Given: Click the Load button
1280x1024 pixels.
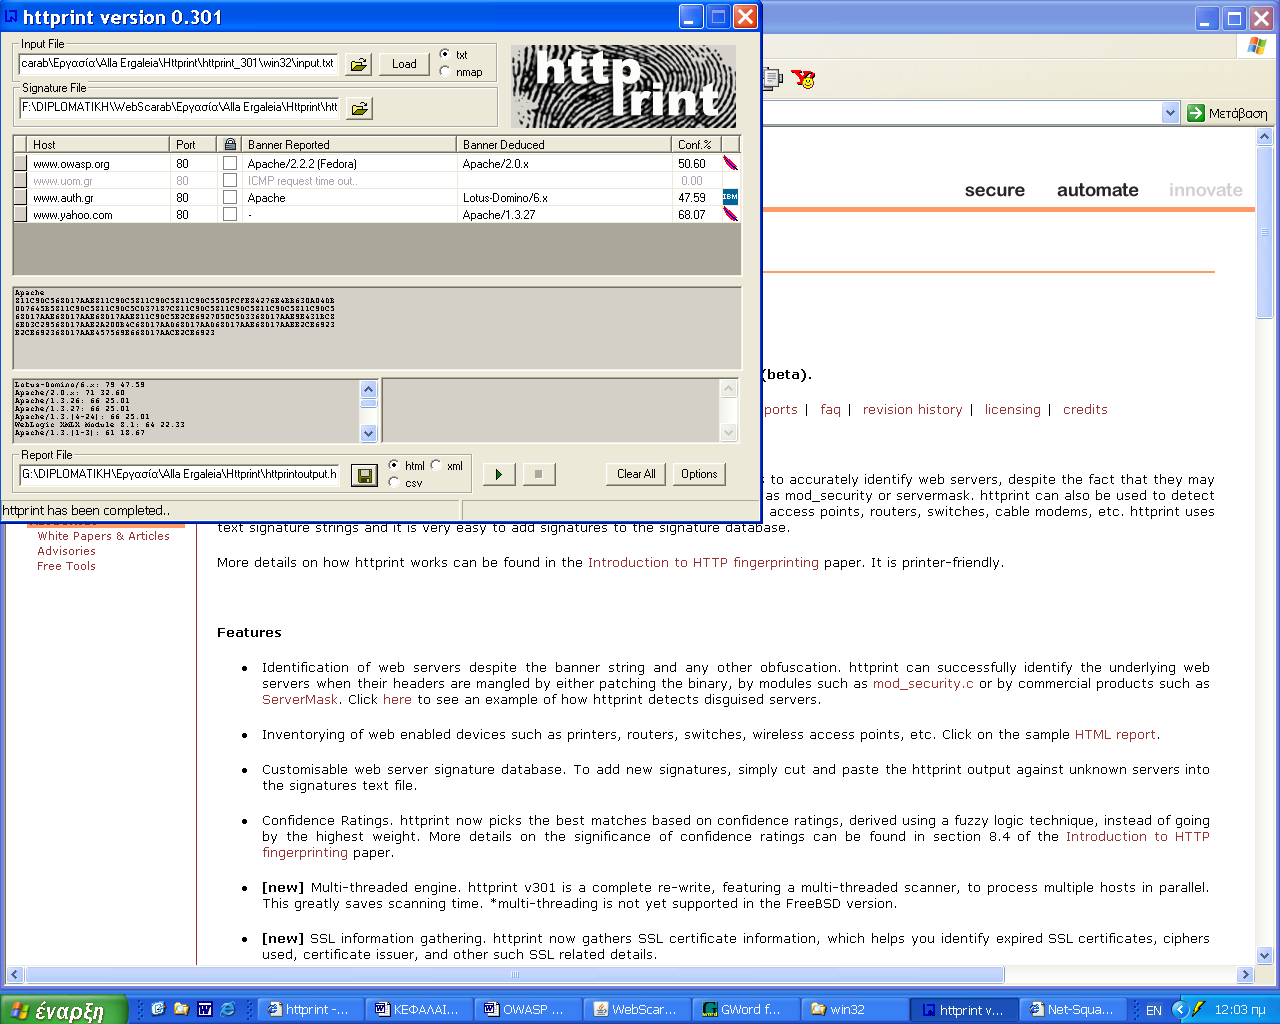Looking at the screenshot, I should click(x=404, y=64).
